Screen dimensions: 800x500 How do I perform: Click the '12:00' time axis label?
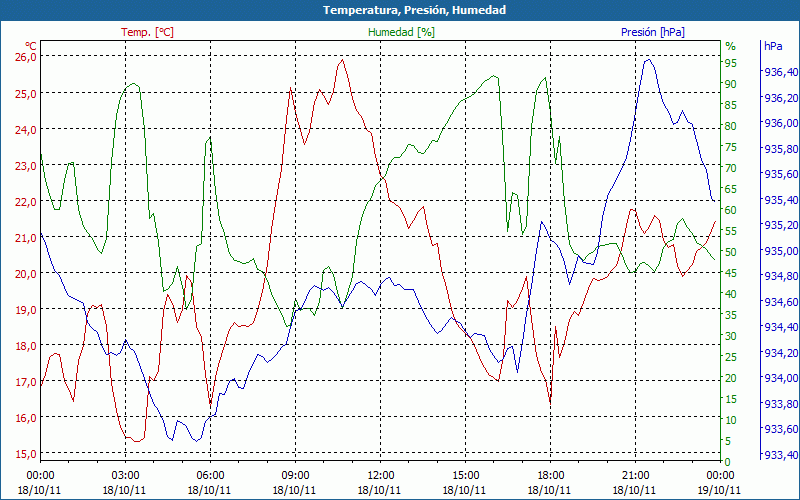pos(380,476)
